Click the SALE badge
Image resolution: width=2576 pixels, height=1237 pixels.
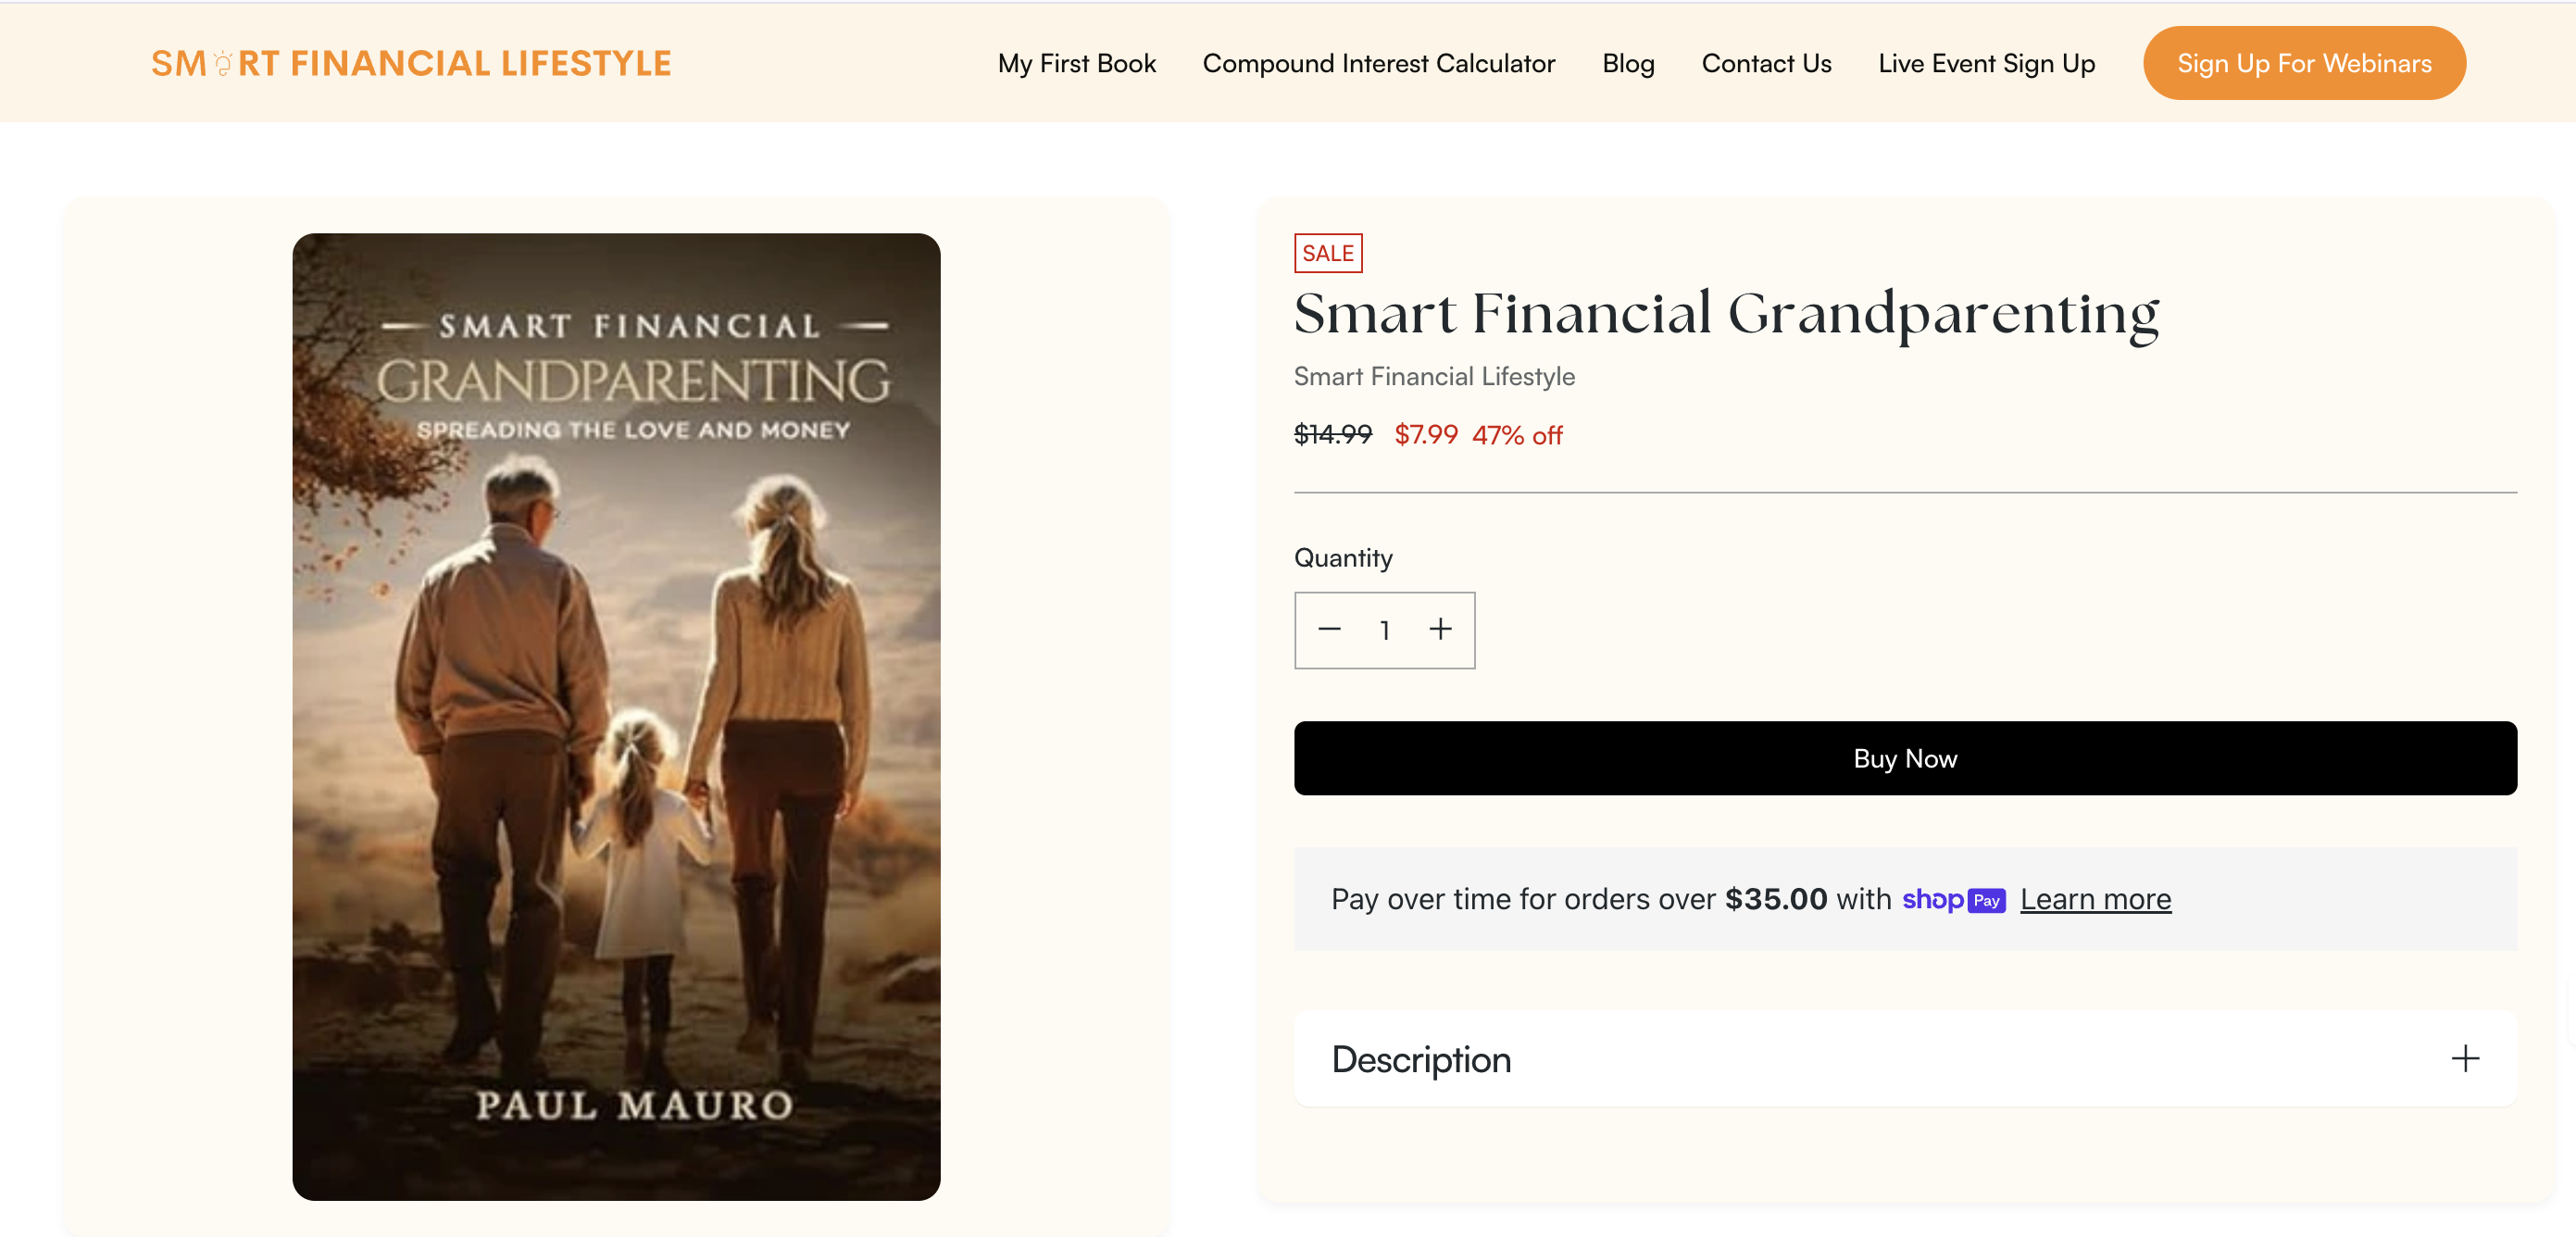click(1328, 252)
